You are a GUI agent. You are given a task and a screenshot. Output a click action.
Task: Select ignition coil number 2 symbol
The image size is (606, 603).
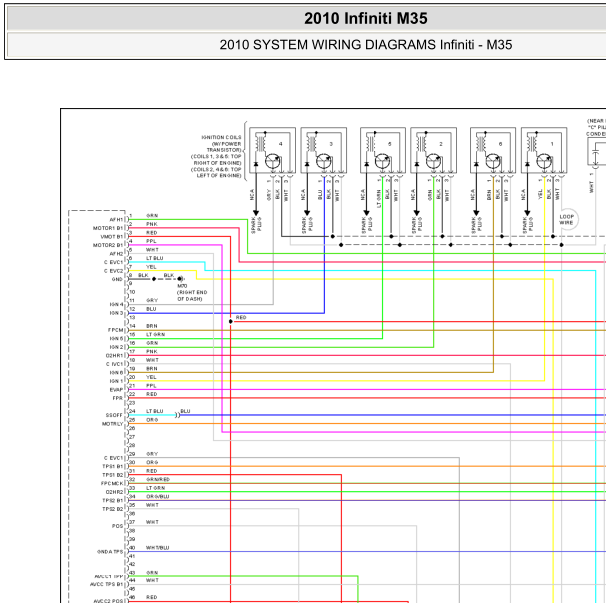[434, 150]
